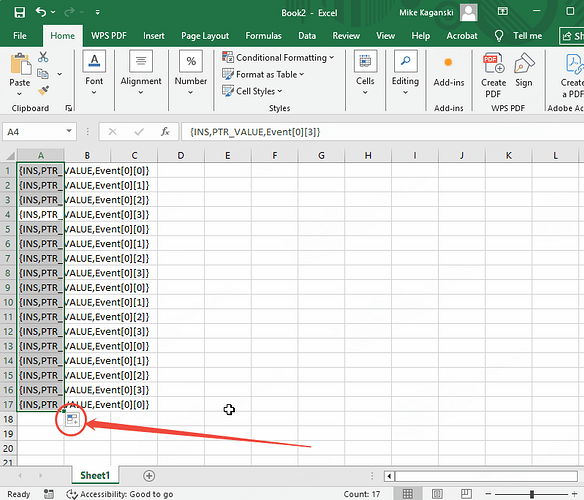Viewport: 584px width, 500px height.
Task: Add a new sheet with plus icon
Action: click(x=149, y=476)
